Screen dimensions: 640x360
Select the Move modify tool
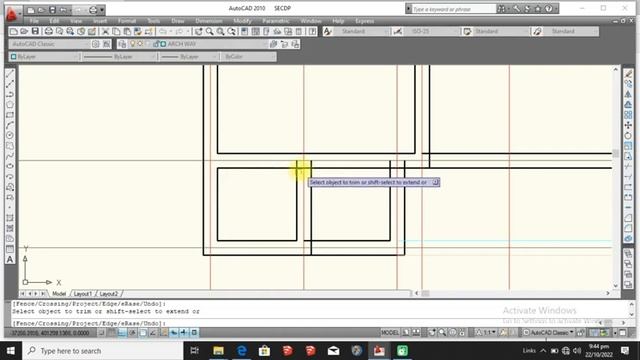click(628, 125)
